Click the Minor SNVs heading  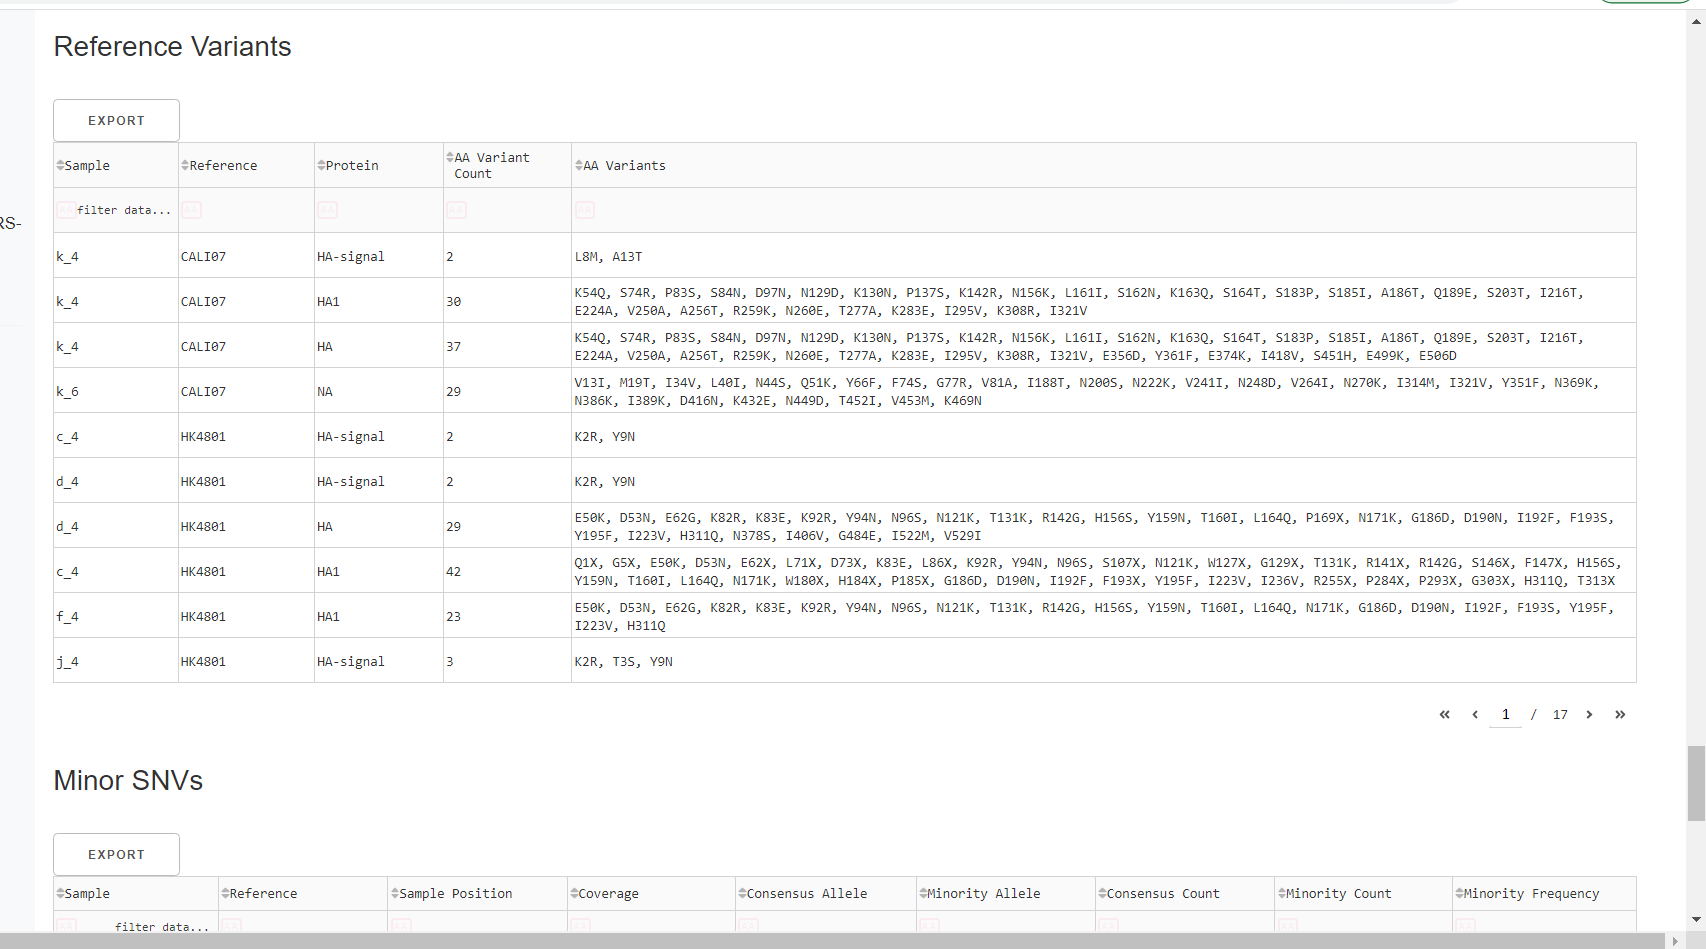[x=128, y=780]
